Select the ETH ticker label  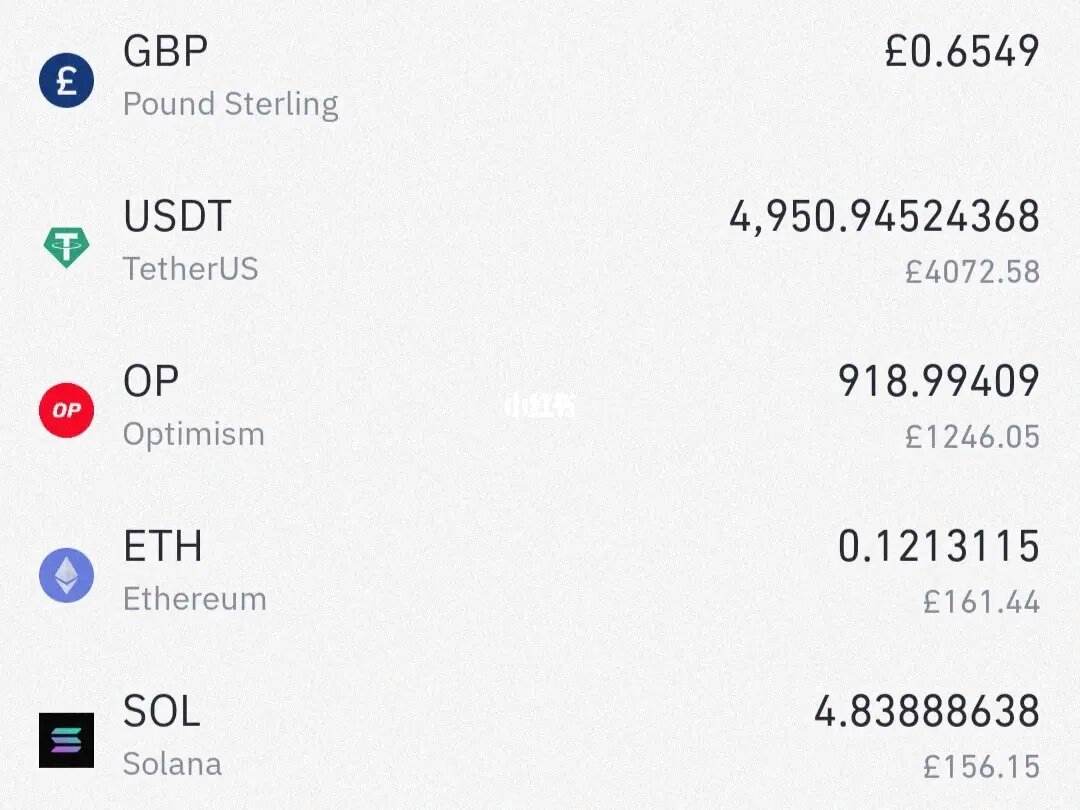pos(163,546)
